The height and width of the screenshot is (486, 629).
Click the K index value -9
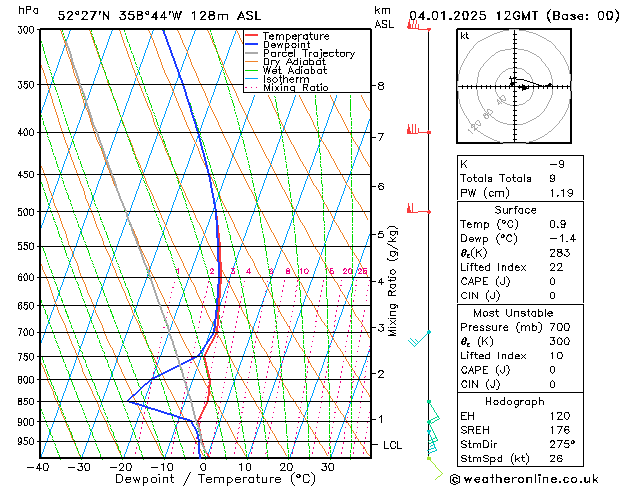click(557, 164)
